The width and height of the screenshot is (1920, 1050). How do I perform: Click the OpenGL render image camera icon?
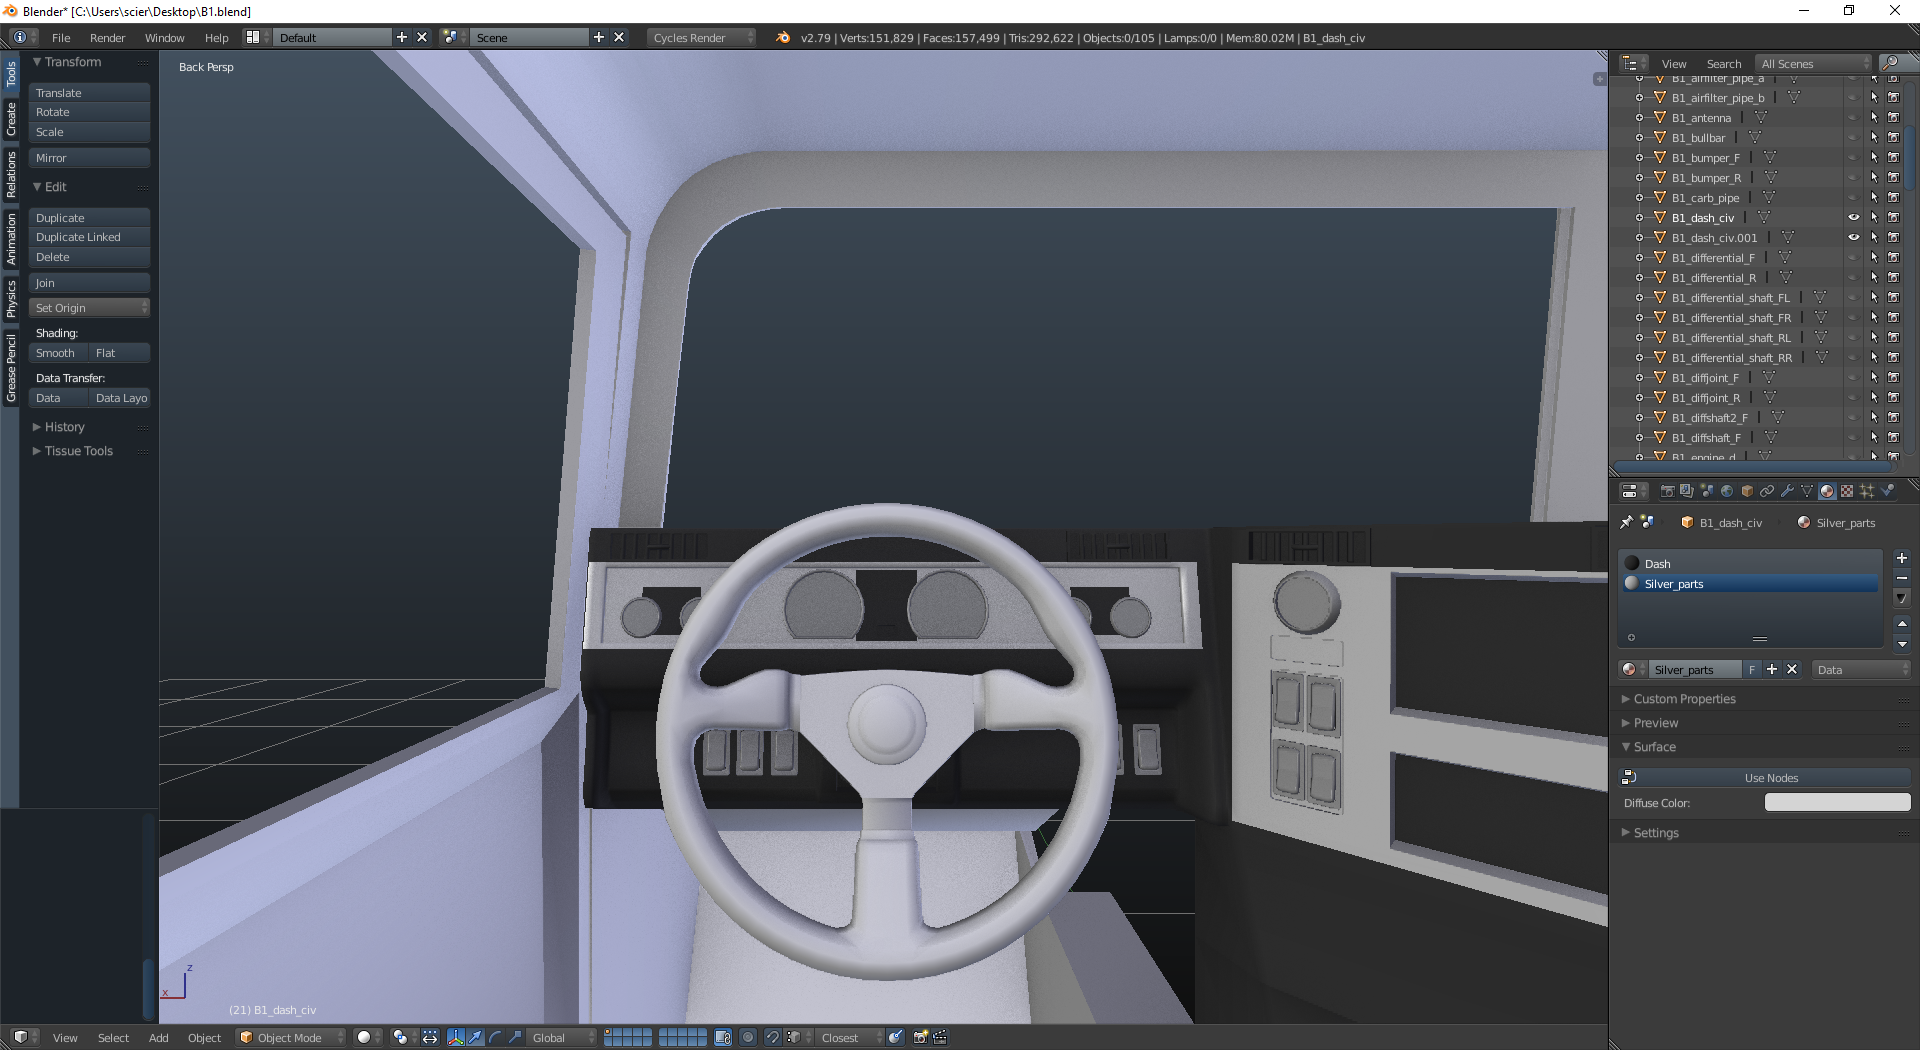(x=920, y=1037)
